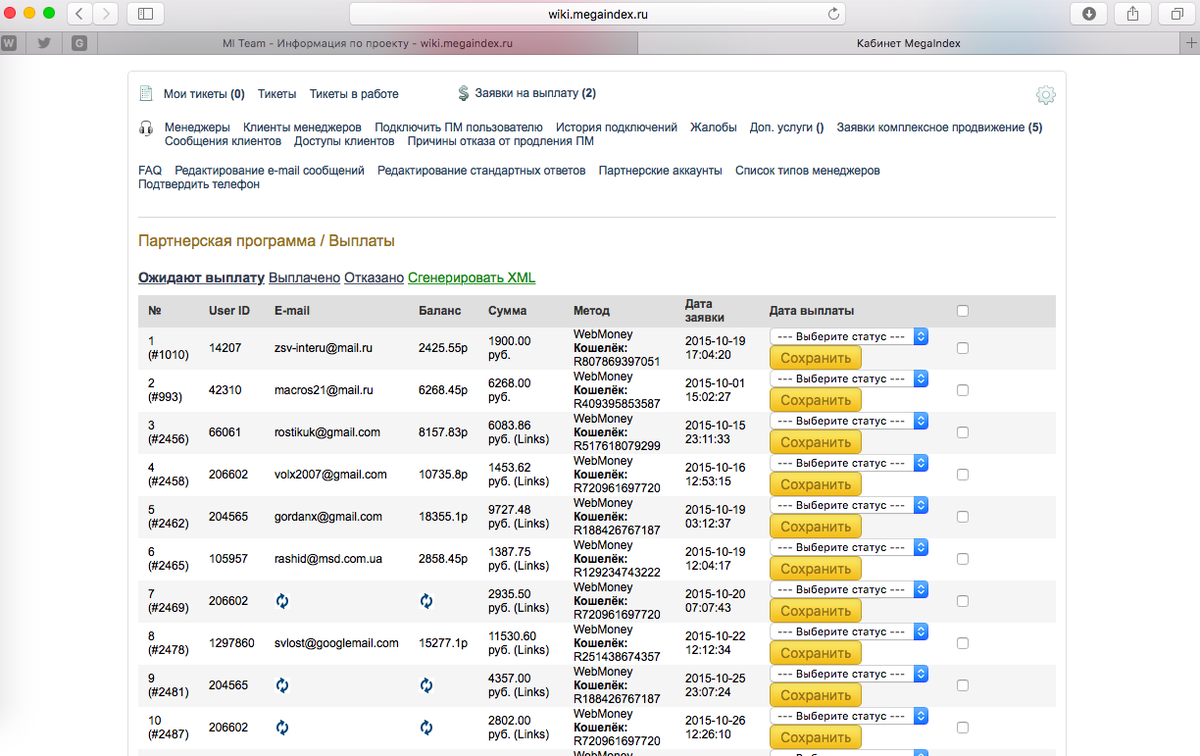
Task: Open the Подтвердить телефон link
Action: 199,185
